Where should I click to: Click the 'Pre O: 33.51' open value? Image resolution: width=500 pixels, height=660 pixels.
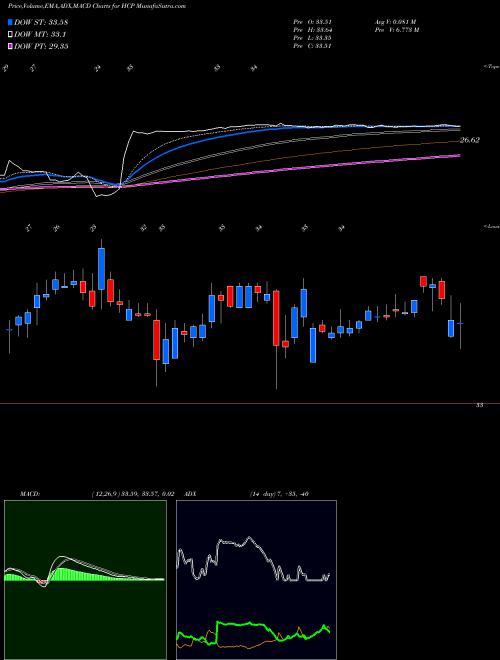[313, 21]
